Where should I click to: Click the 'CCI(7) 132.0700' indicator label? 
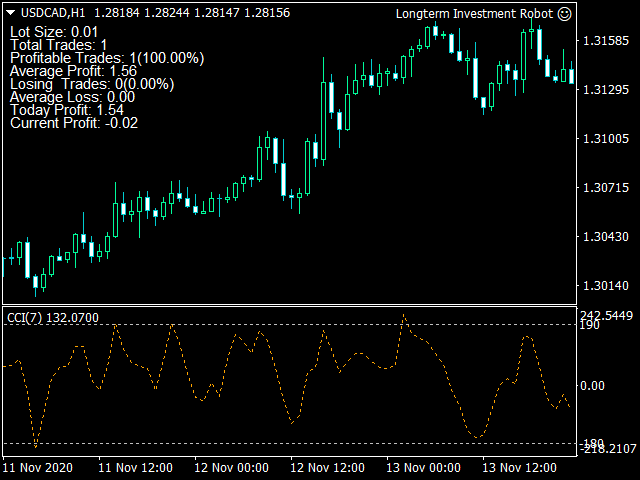53,318
